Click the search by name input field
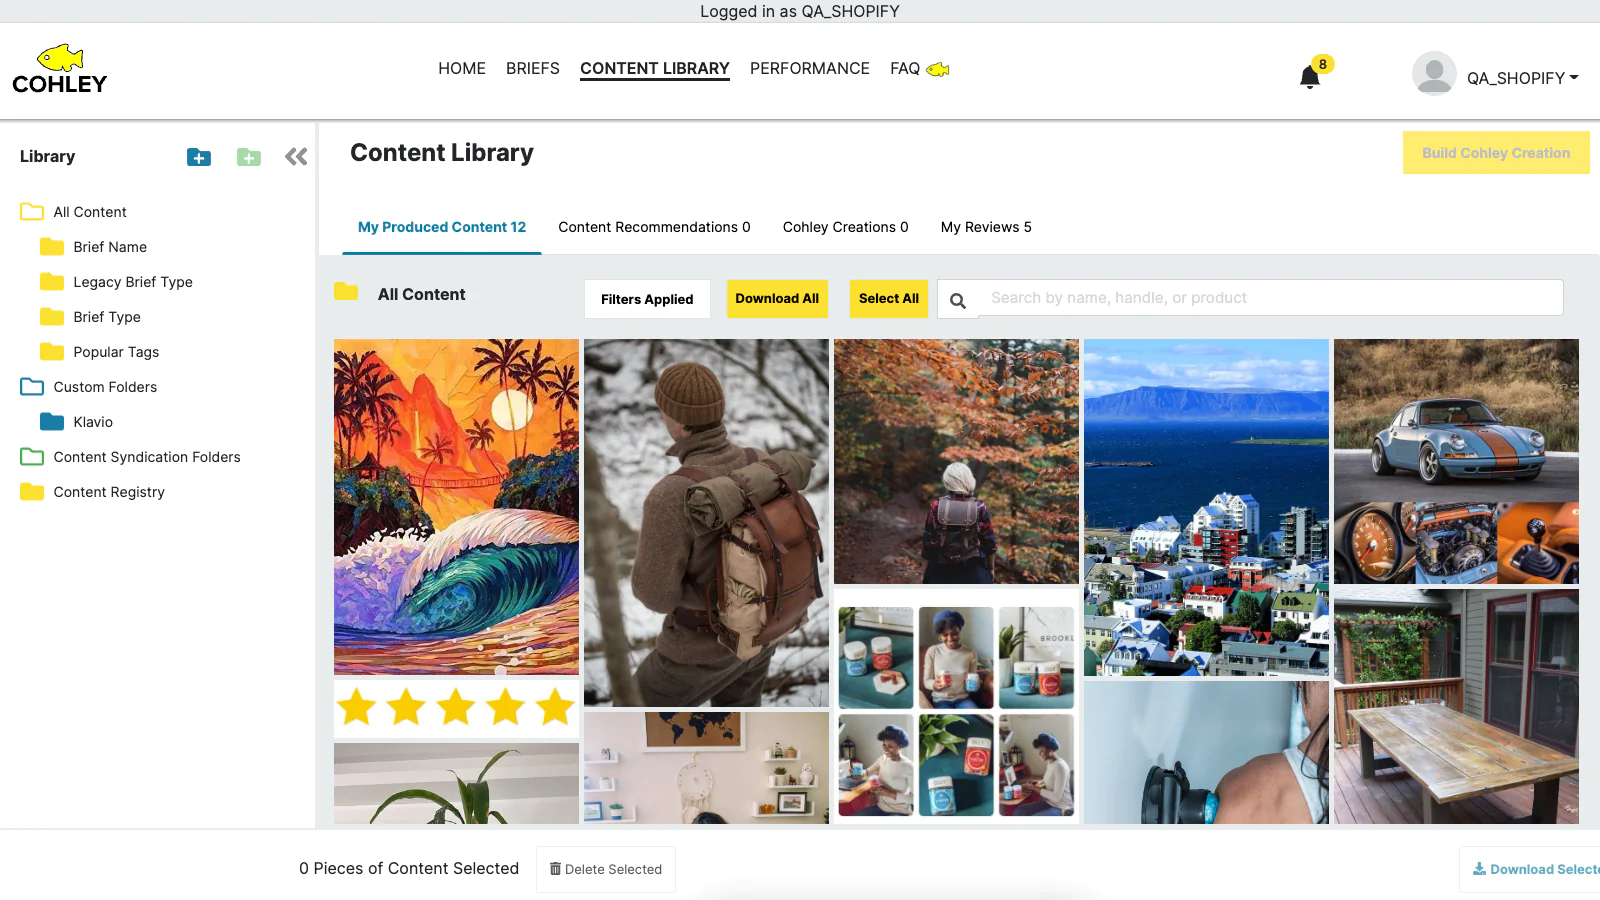1600x900 pixels. click(1270, 298)
